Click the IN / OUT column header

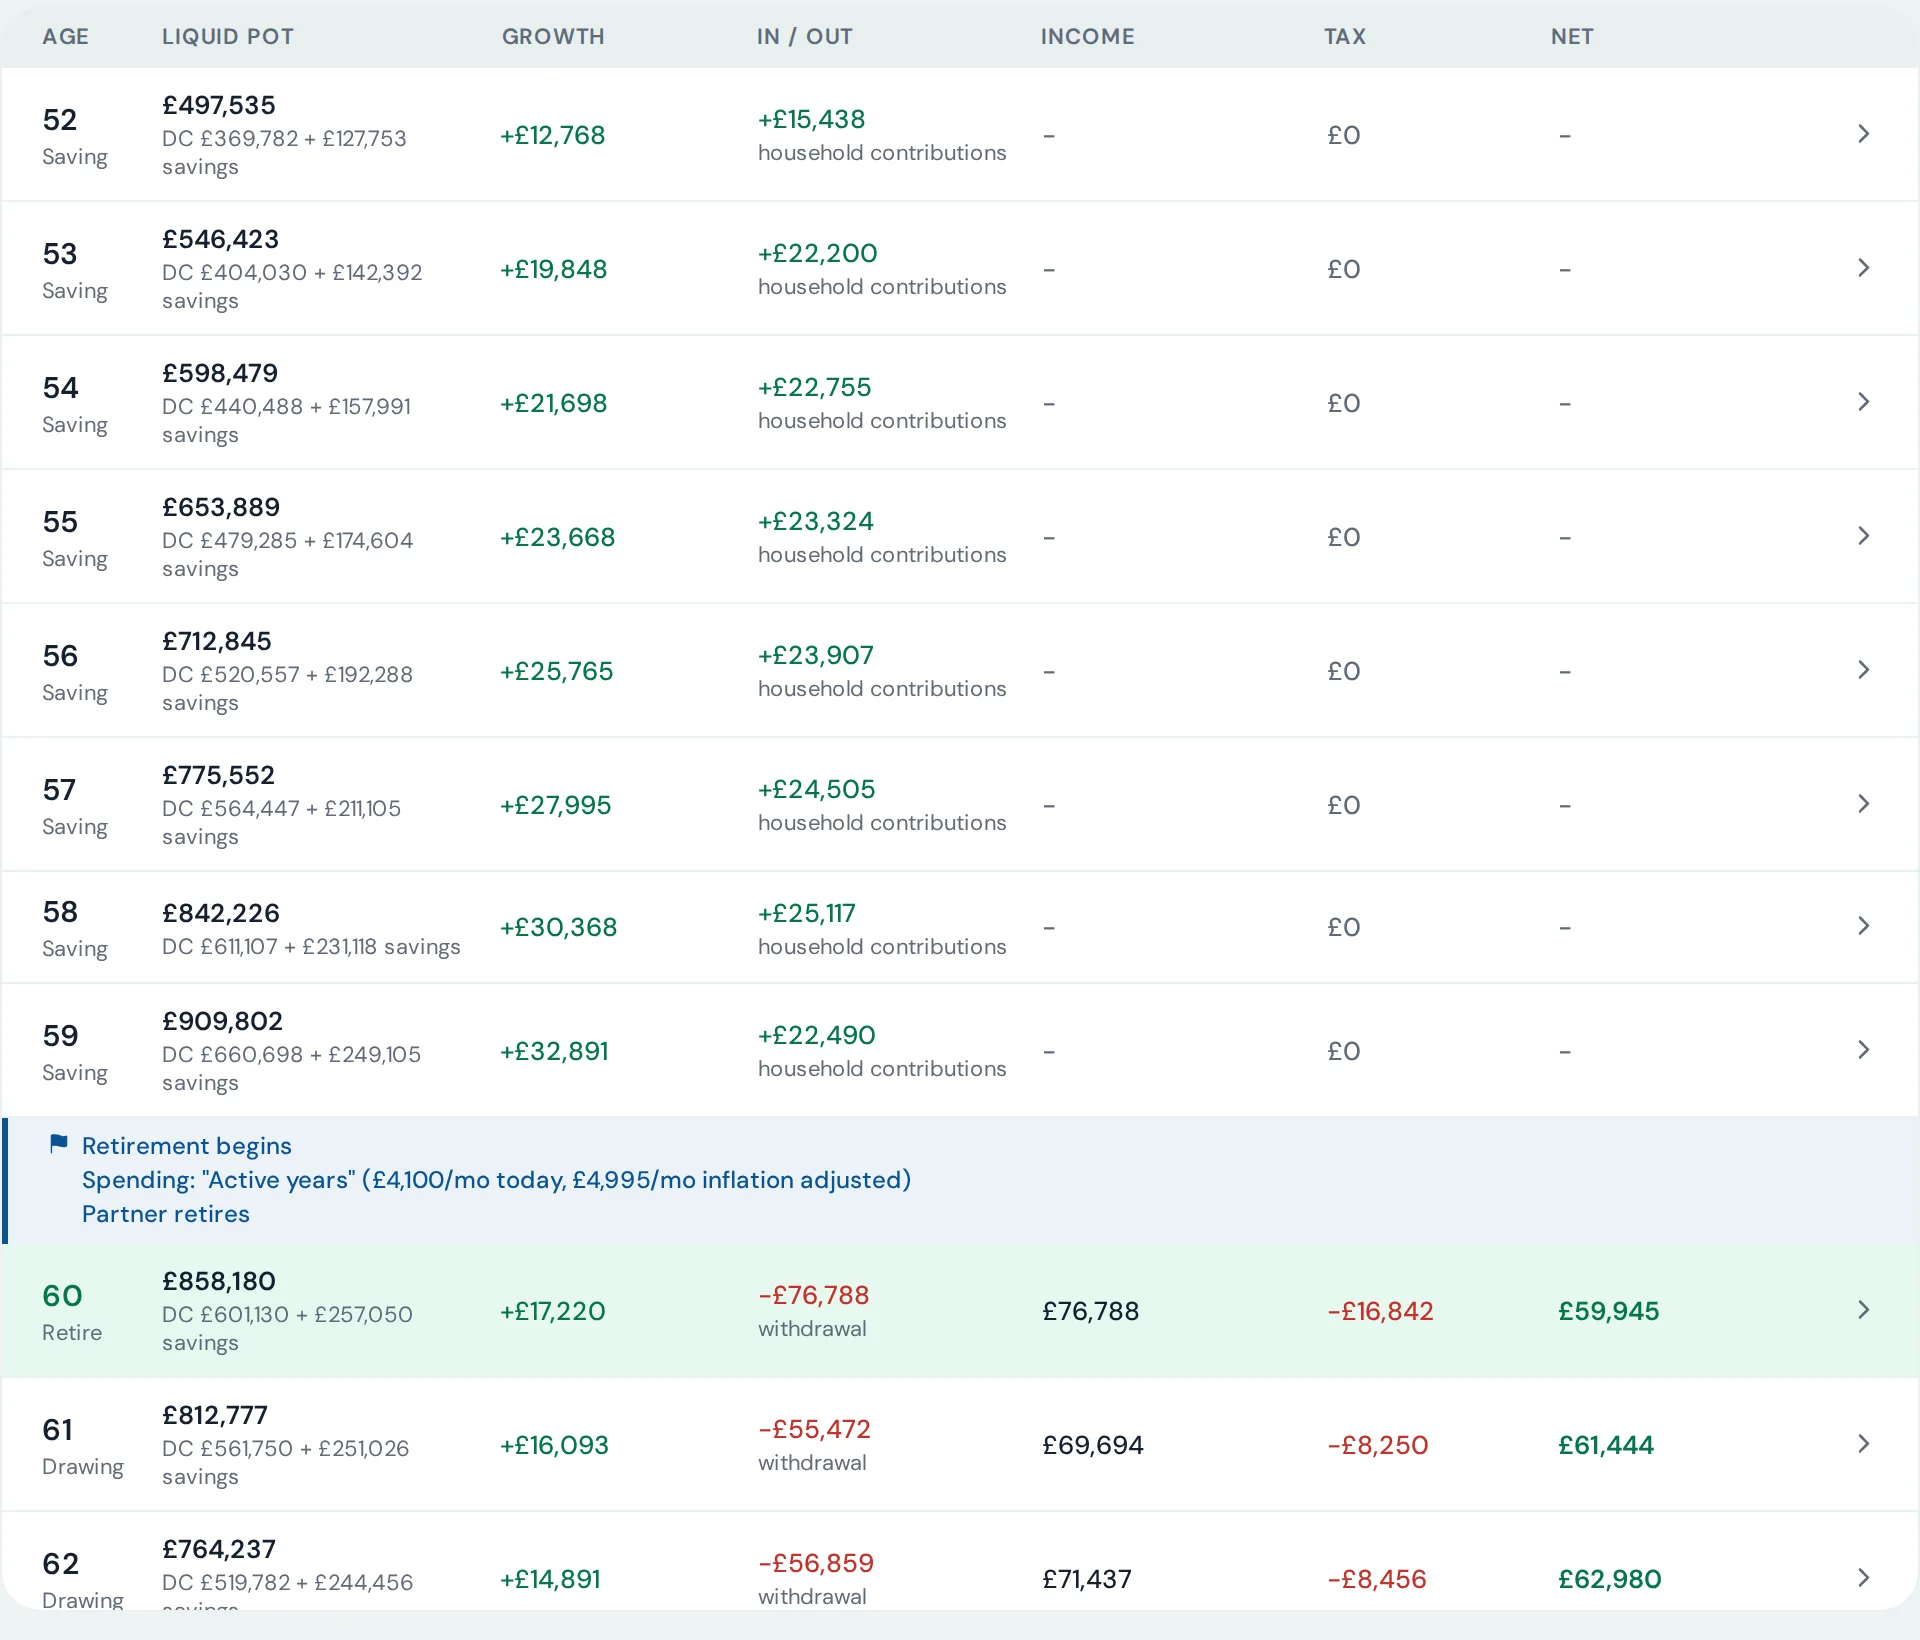tap(804, 37)
